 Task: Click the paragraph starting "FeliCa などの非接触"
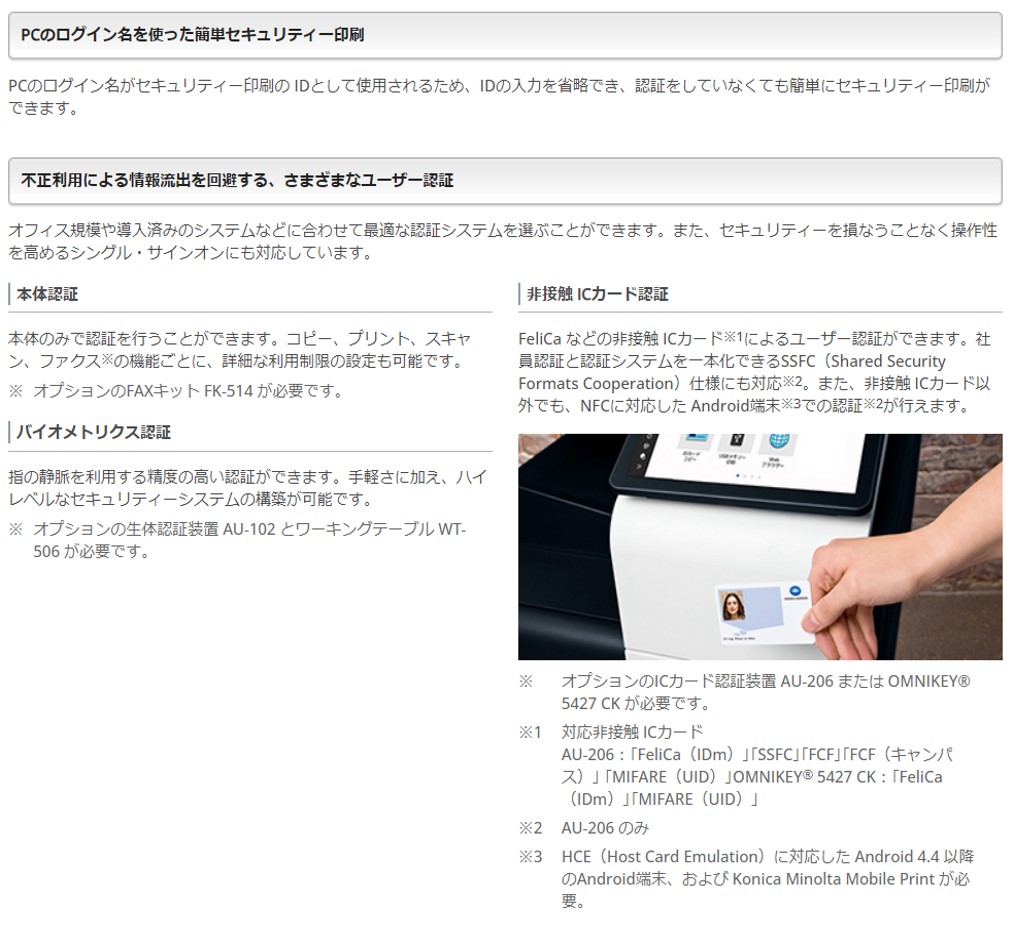(x=755, y=372)
